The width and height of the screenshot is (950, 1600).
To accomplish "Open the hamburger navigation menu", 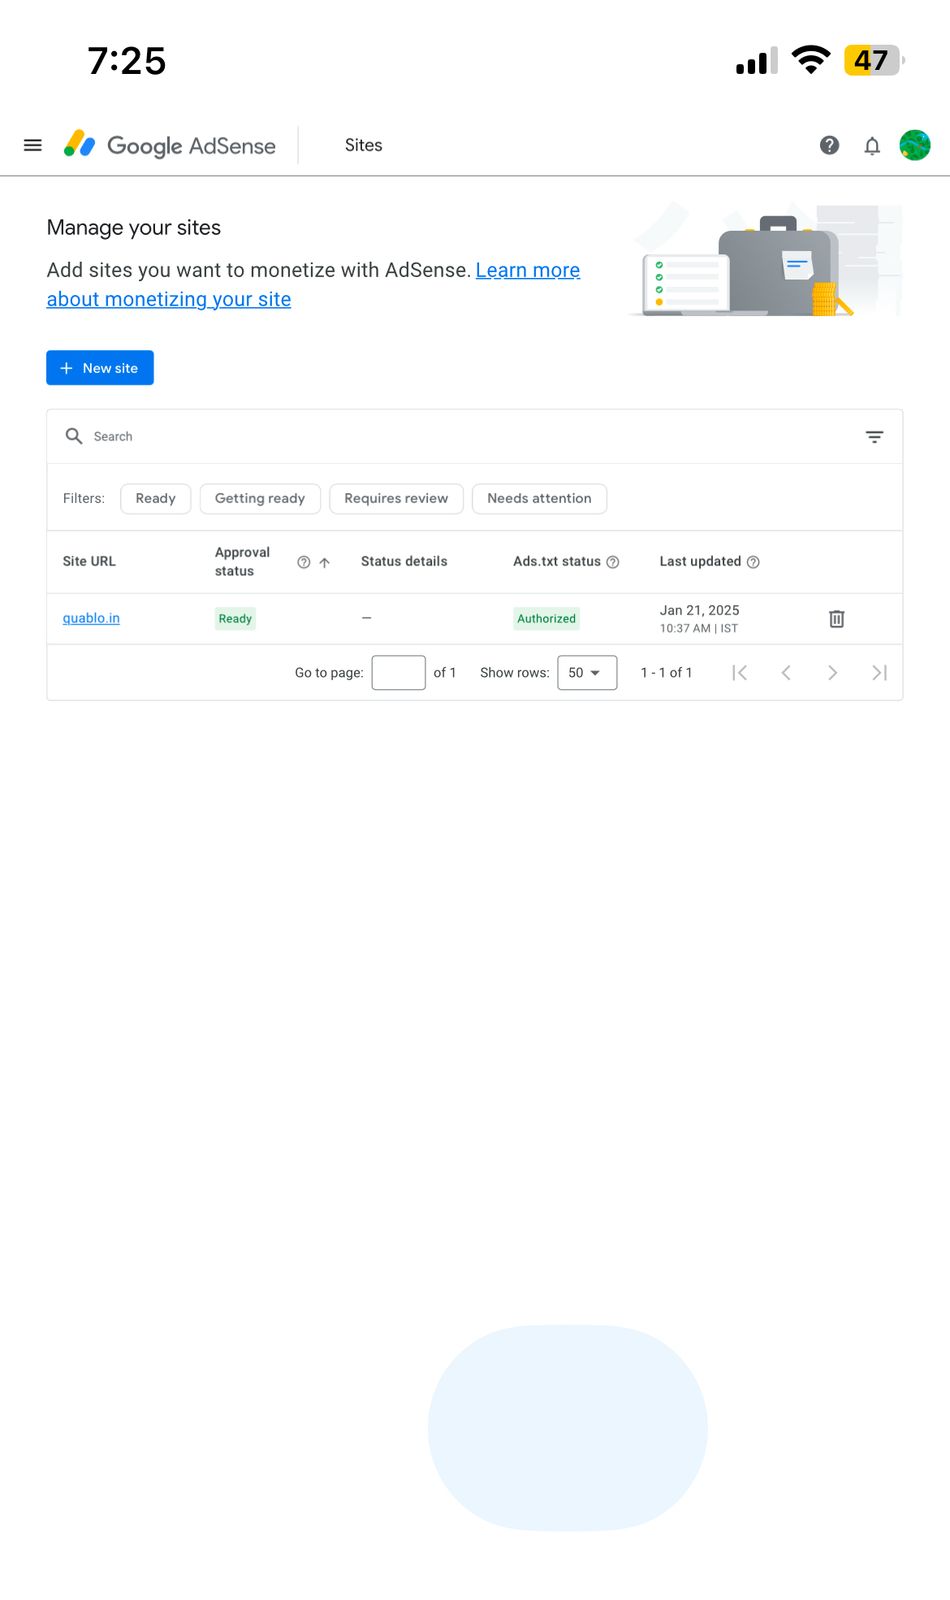I will point(33,145).
